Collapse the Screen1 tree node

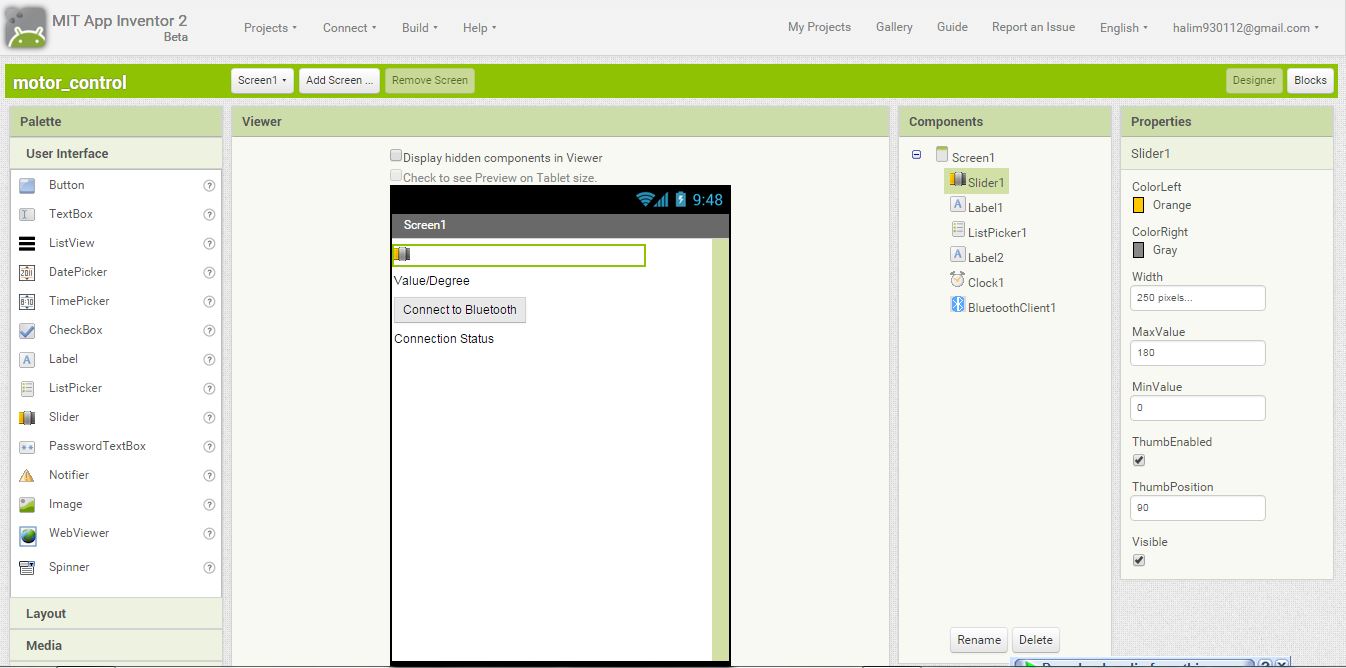coord(916,155)
